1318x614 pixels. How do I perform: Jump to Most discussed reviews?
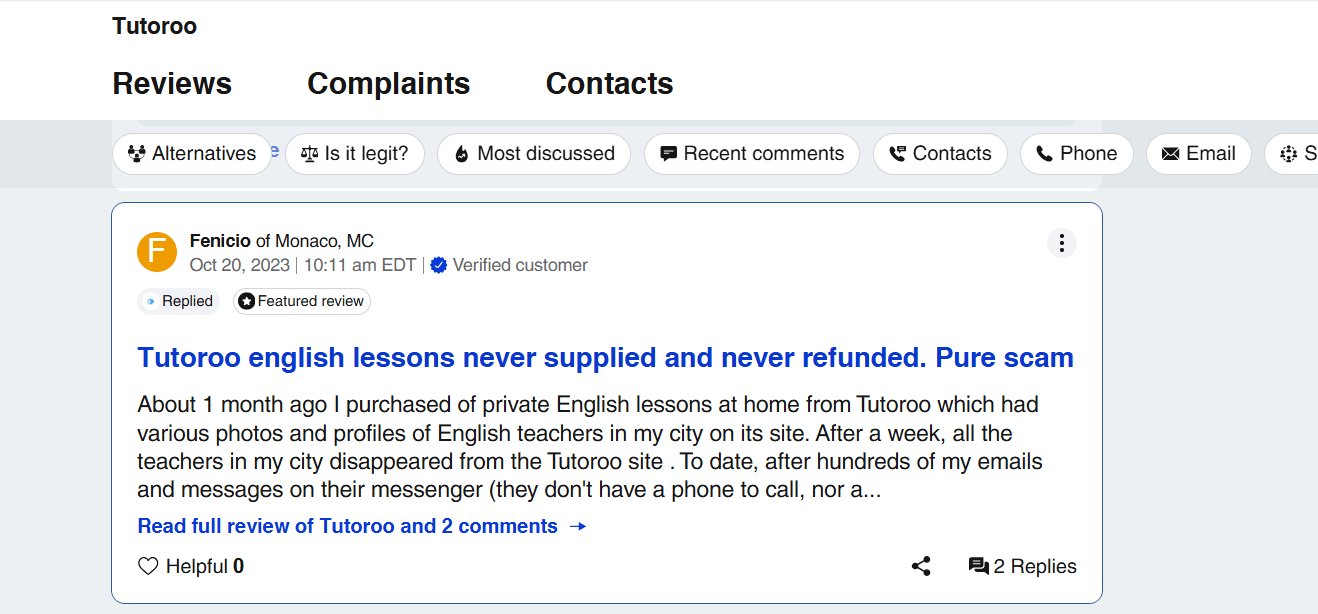(x=533, y=154)
